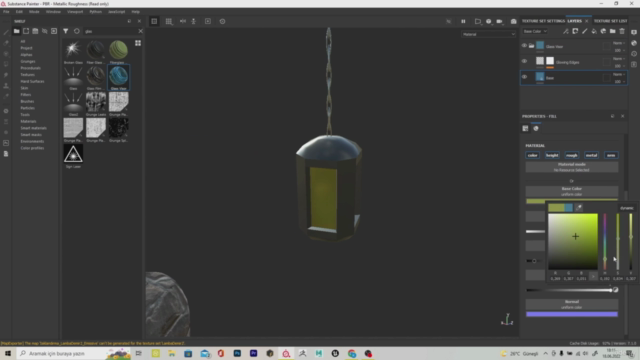This screenshot has width=640, height=360.
Task: Add a folder in Layers toolbar
Action: pos(613,31)
